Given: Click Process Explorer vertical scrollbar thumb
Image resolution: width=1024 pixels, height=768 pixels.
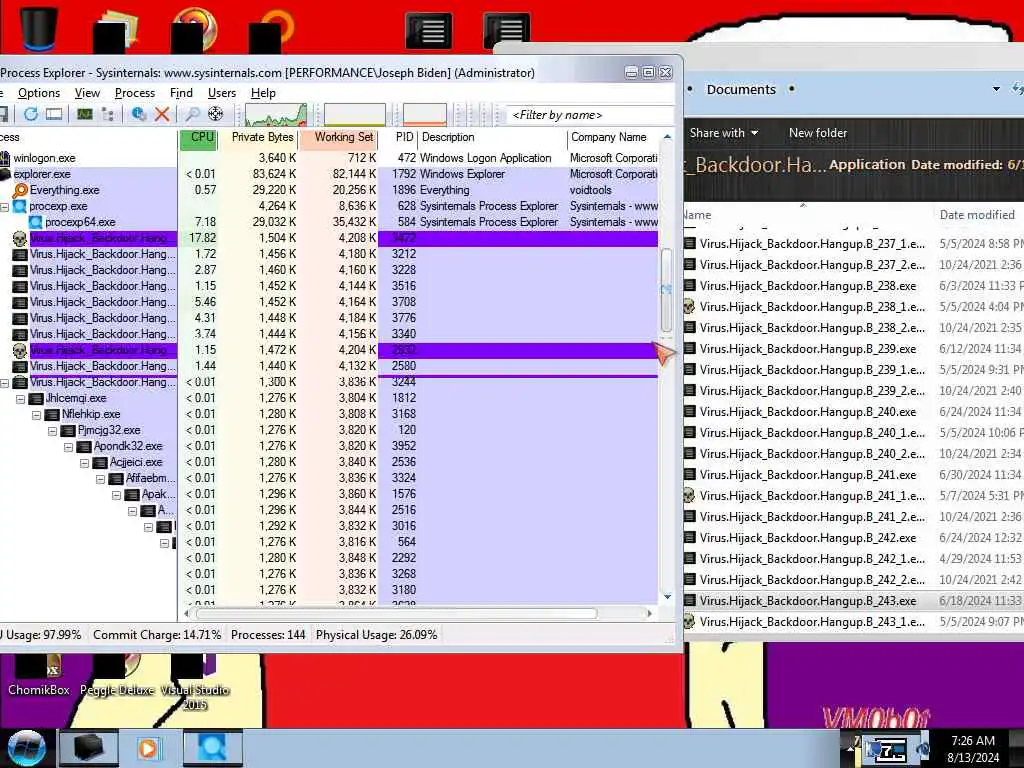Looking at the screenshot, I should click(667, 291).
